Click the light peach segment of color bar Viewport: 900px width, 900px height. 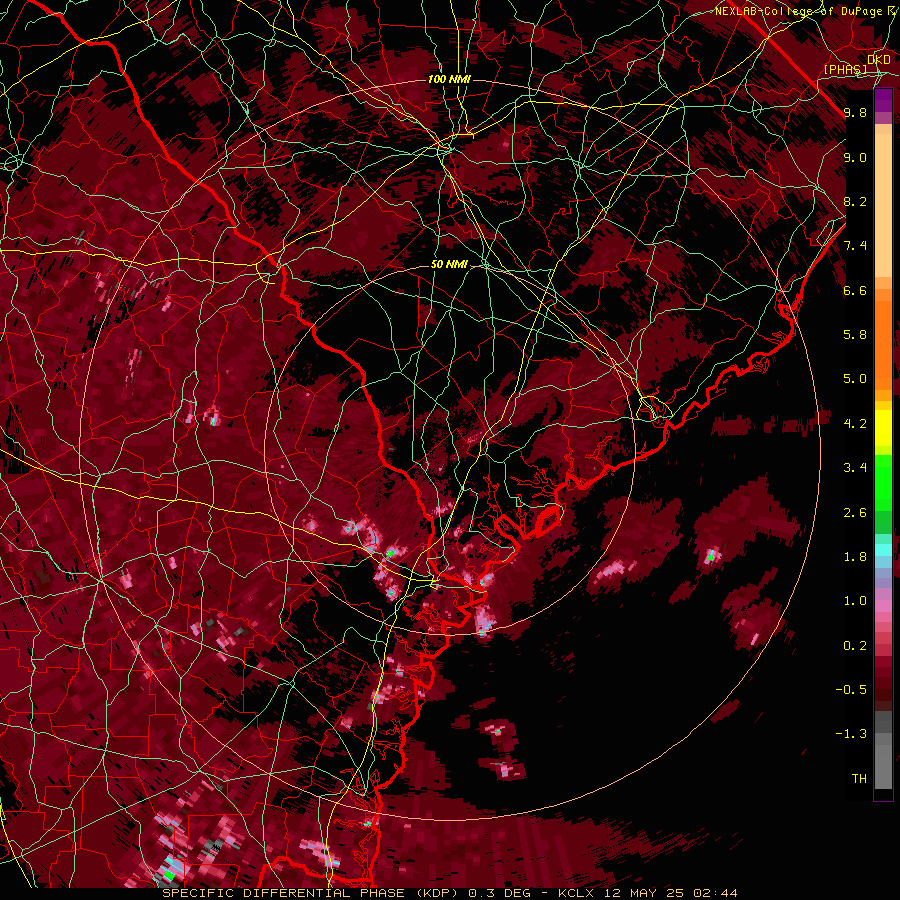[883, 205]
